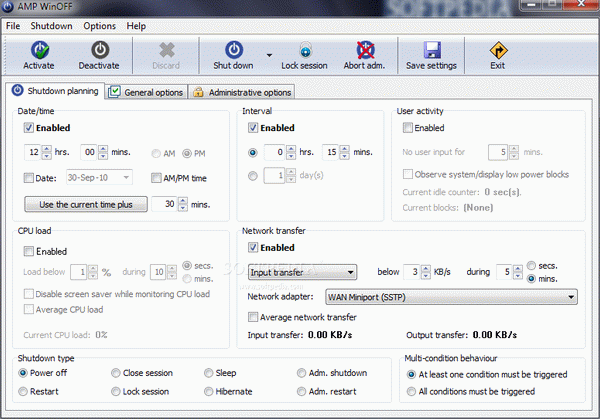
Task: Click the Network during field showing 5
Action: pyautogui.click(x=504, y=272)
